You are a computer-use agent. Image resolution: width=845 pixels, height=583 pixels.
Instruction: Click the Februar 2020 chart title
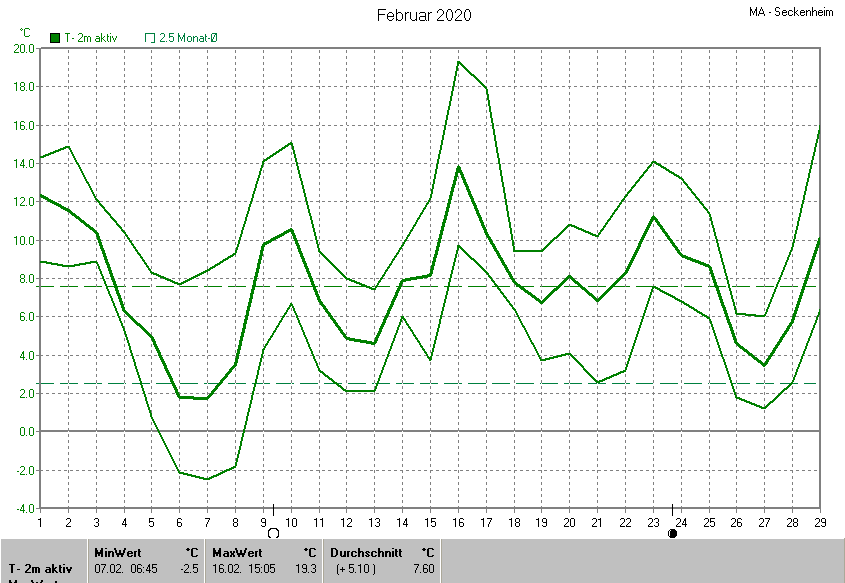[424, 15]
